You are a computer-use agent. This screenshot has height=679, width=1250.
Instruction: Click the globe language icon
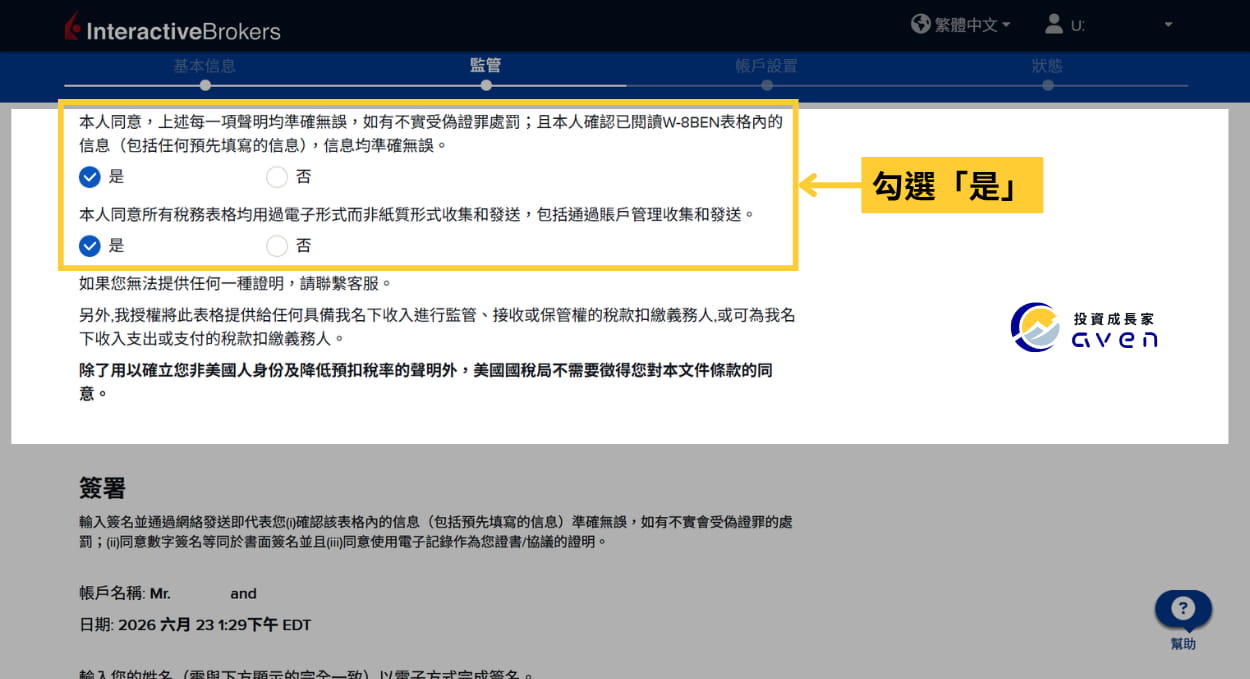[x=921, y=24]
